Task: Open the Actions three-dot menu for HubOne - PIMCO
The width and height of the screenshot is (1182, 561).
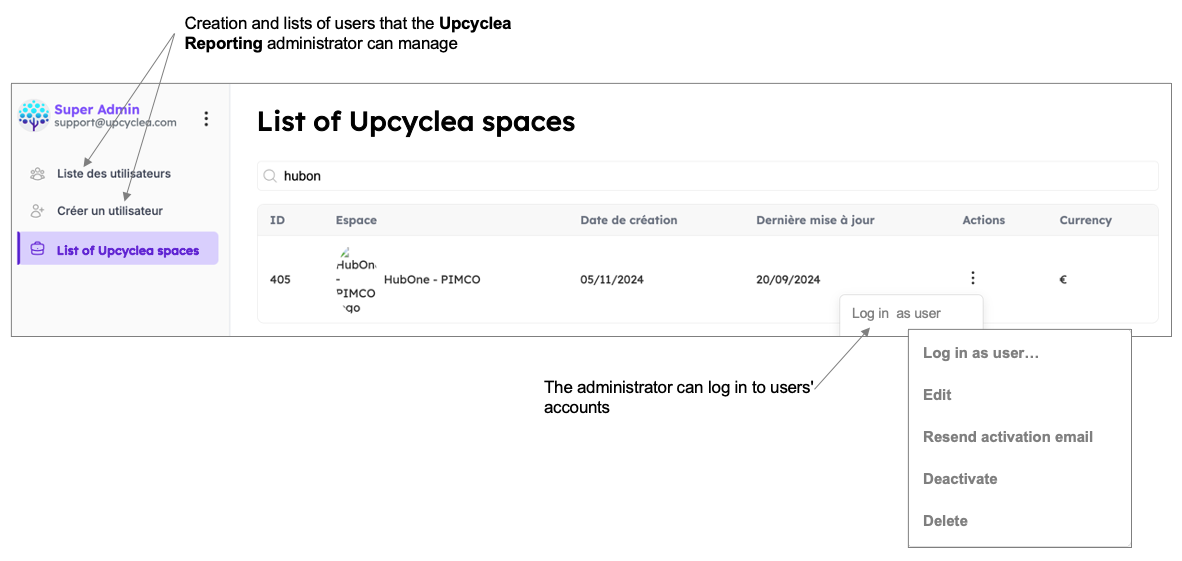Action: [973, 278]
